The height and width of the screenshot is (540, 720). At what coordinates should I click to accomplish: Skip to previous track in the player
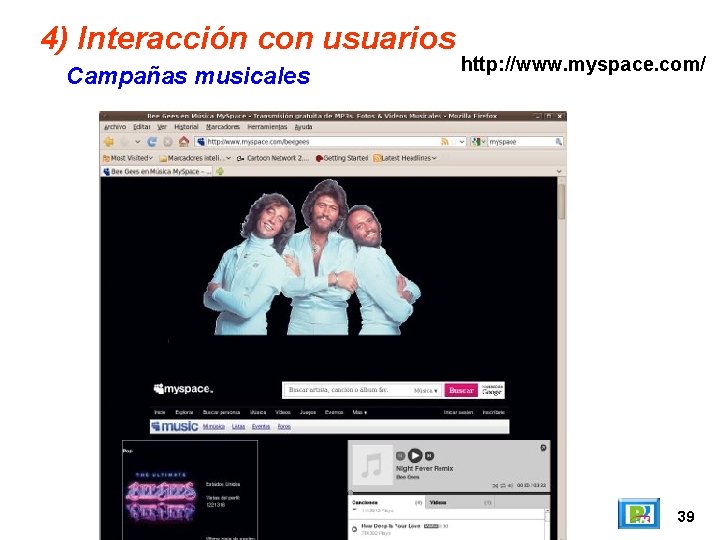400,456
